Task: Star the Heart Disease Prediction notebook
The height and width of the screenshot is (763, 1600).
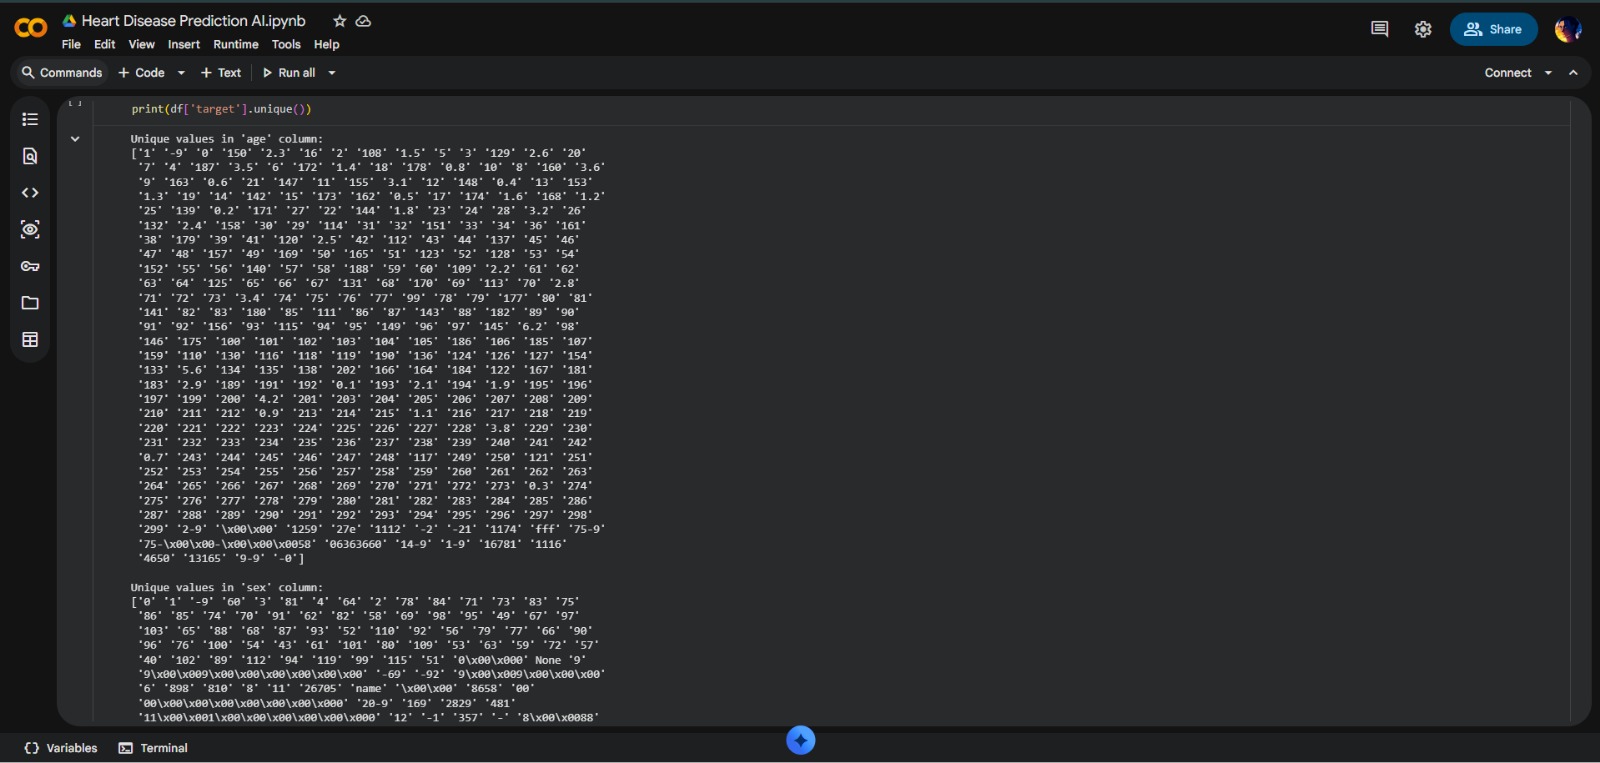Action: 339,21
